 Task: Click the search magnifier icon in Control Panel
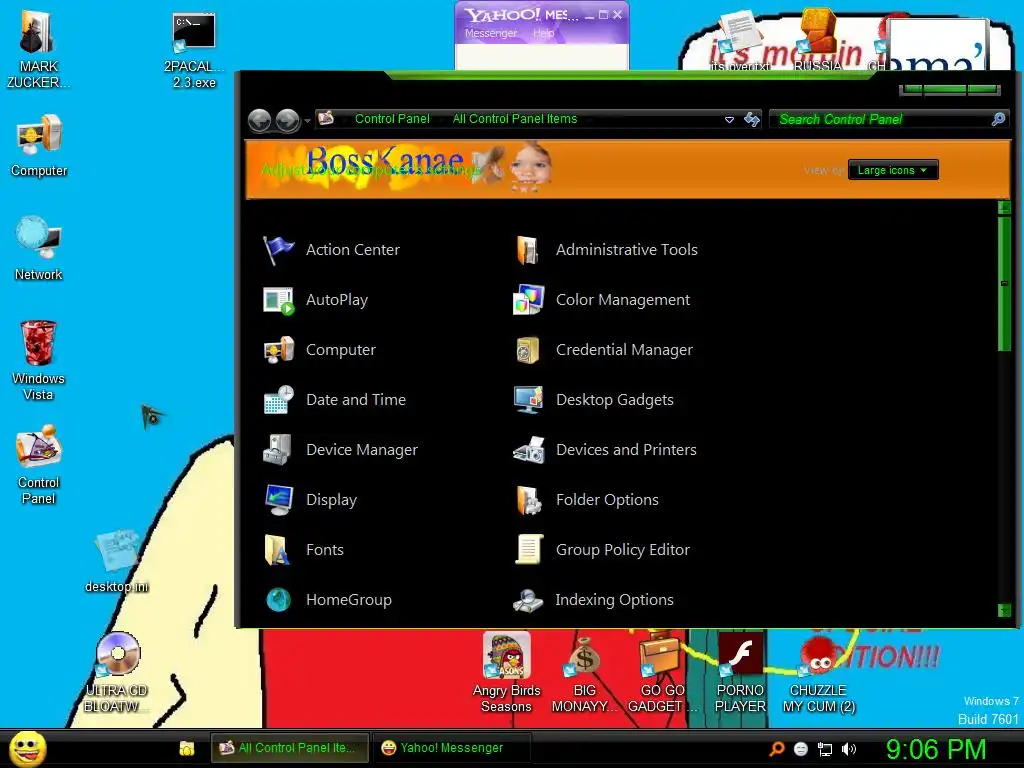tap(998, 120)
